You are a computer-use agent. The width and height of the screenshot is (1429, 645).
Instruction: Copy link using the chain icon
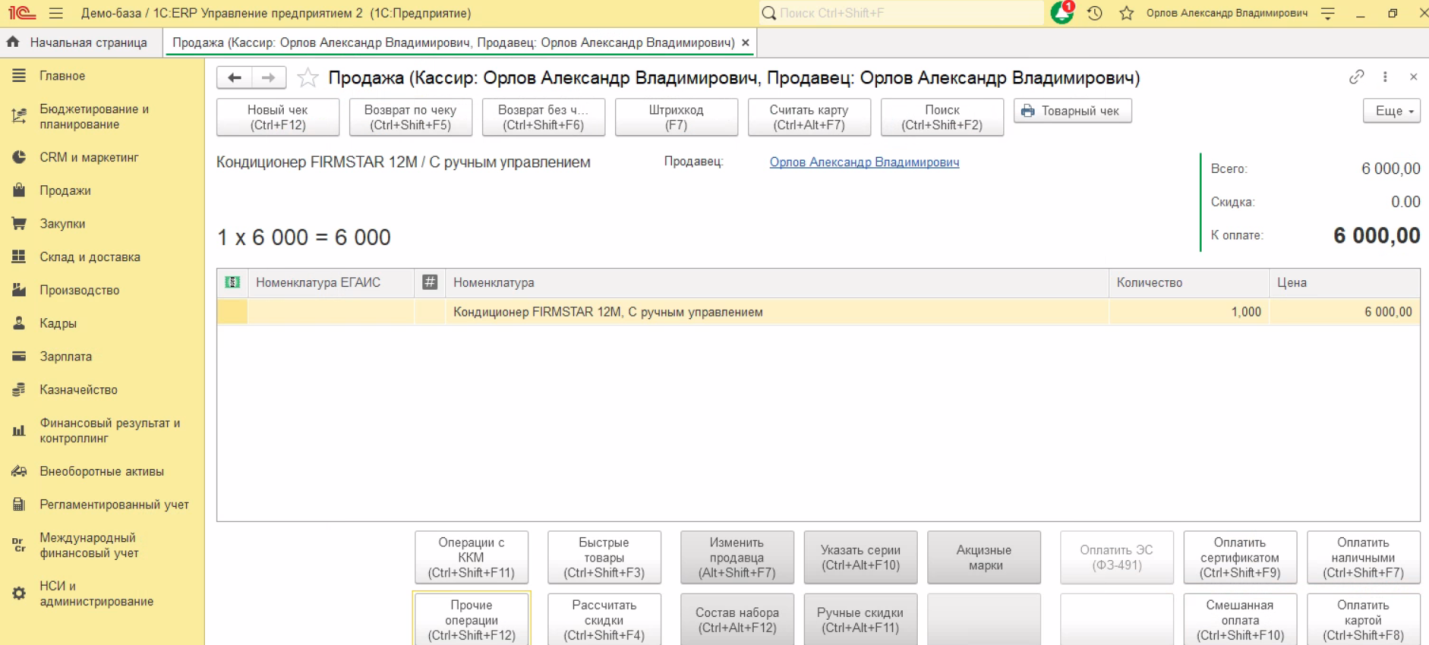click(1356, 77)
